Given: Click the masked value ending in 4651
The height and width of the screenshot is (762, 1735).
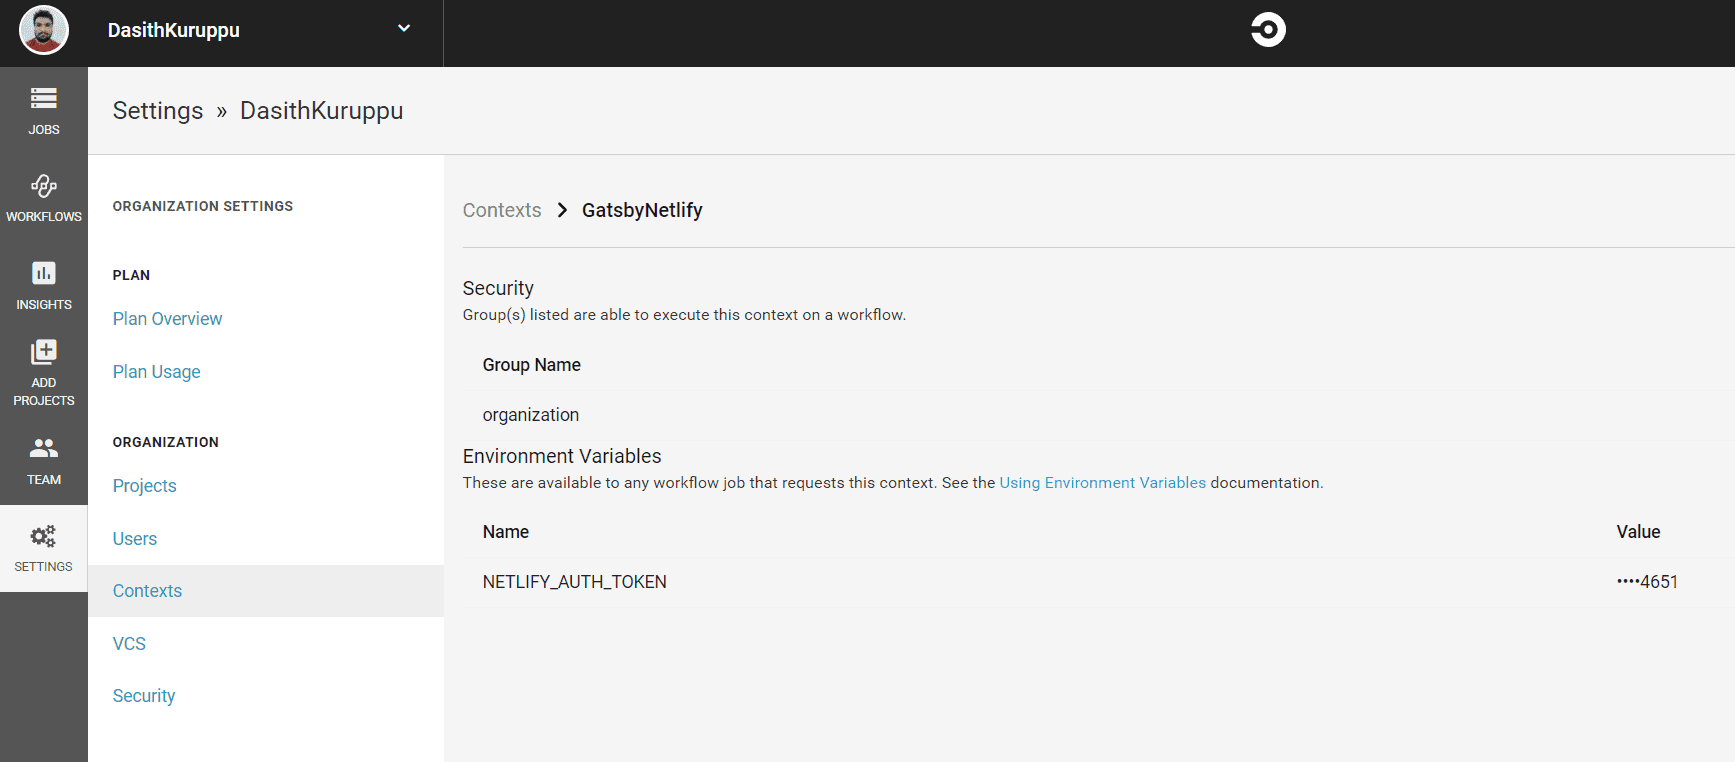Looking at the screenshot, I should (x=1647, y=582).
